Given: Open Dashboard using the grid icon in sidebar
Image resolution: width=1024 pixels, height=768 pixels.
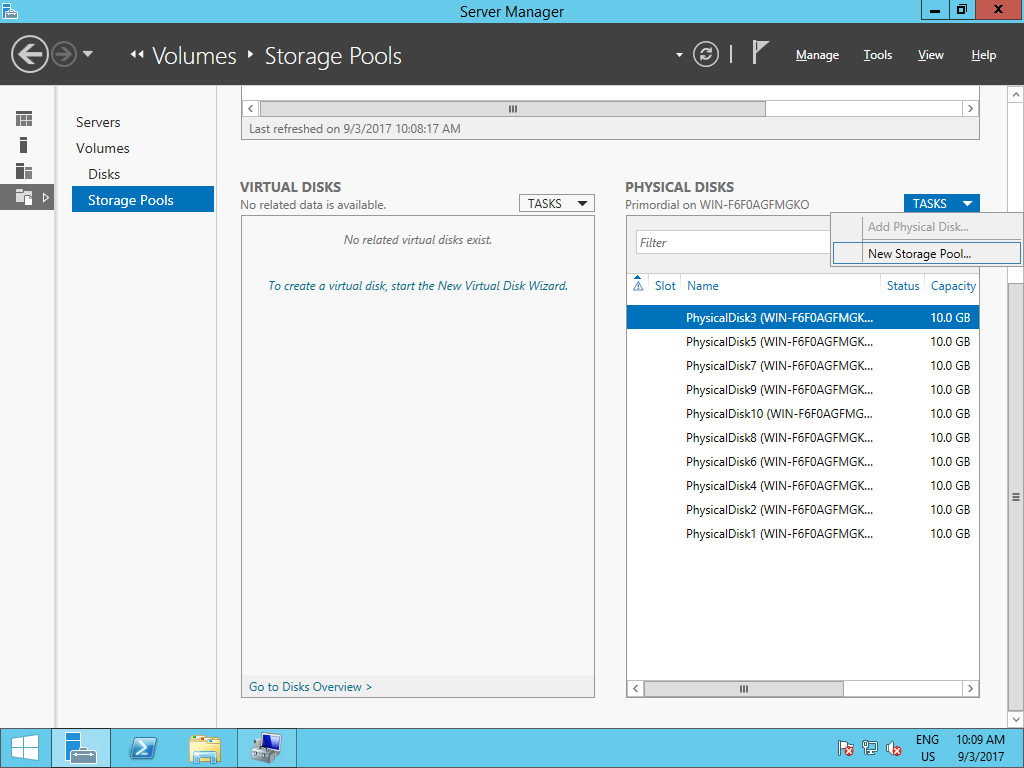Looking at the screenshot, I should pos(23,118).
